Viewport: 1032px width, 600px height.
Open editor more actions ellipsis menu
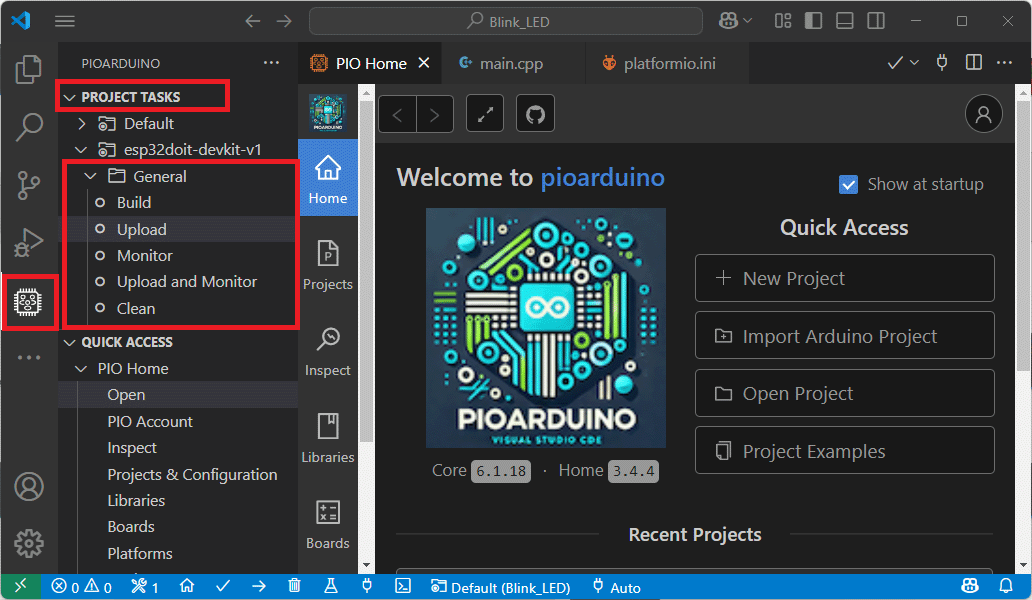(x=1004, y=63)
